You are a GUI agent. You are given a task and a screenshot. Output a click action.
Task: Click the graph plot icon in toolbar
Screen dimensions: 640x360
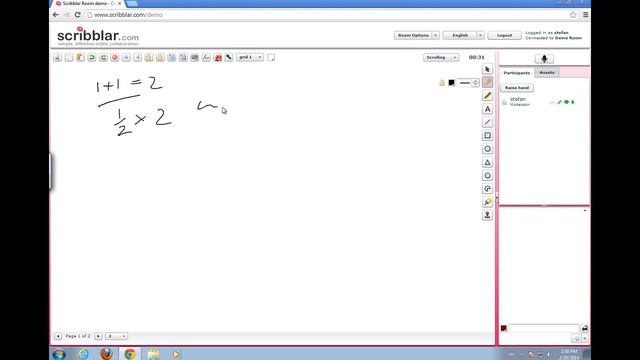[x=206, y=58]
